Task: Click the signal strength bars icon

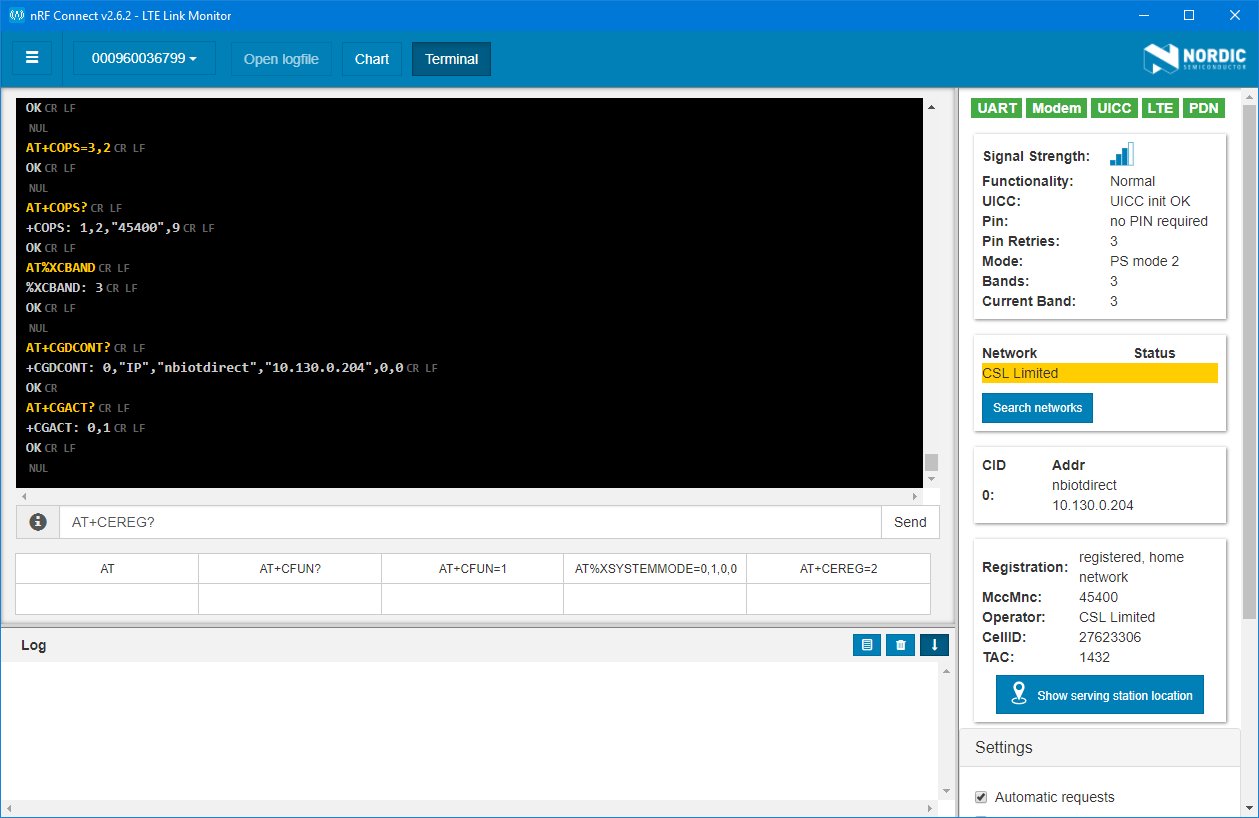Action: click(x=1121, y=155)
